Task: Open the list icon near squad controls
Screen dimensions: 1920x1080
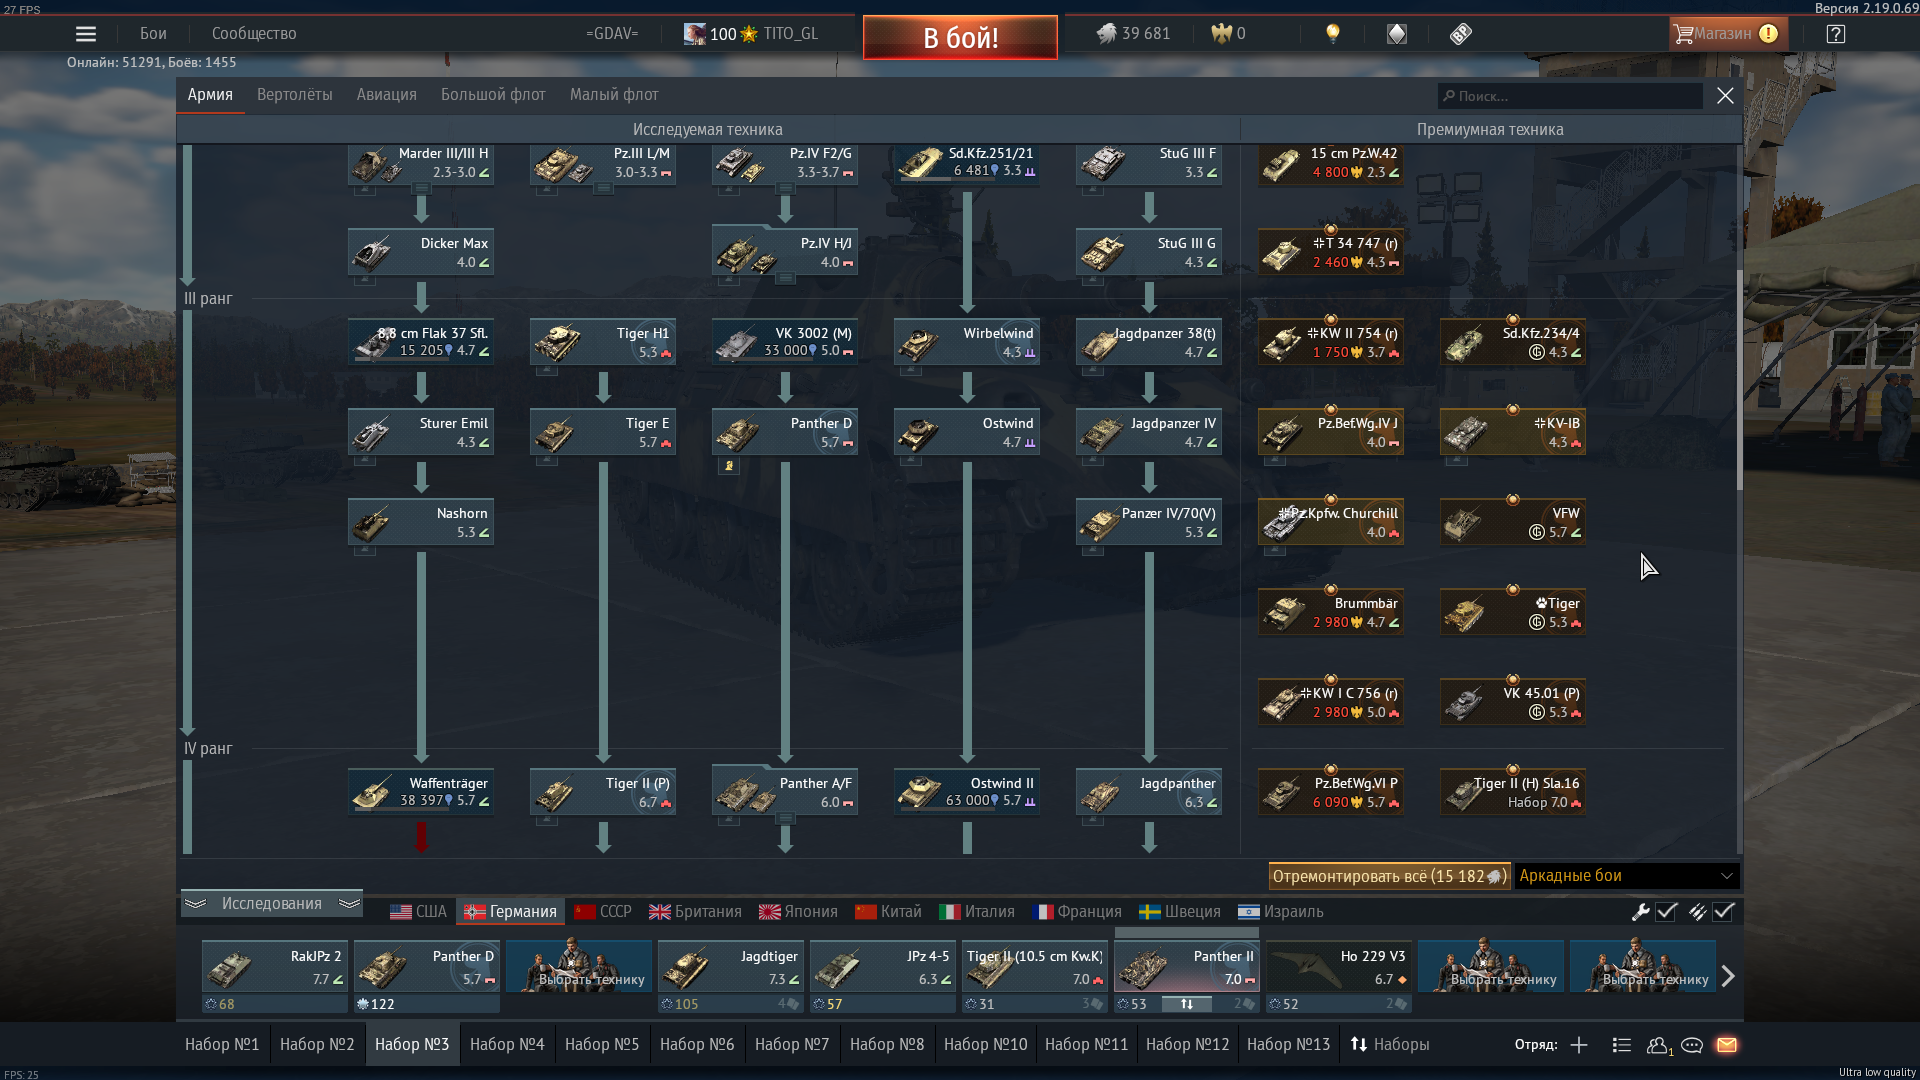Action: pos(1622,1045)
